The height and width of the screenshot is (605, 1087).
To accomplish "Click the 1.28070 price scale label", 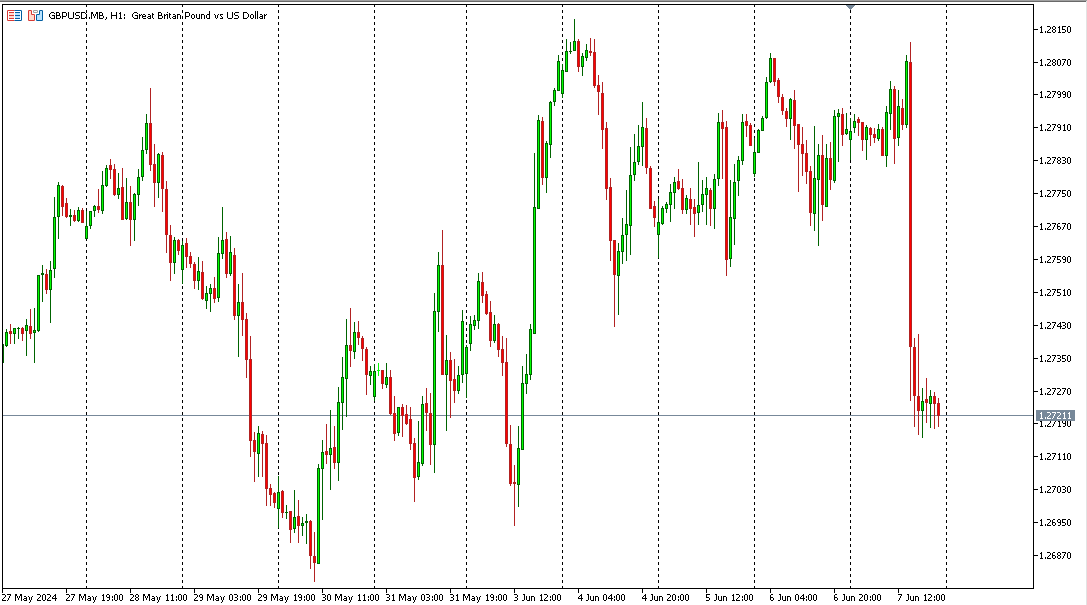I will click(x=1054, y=62).
